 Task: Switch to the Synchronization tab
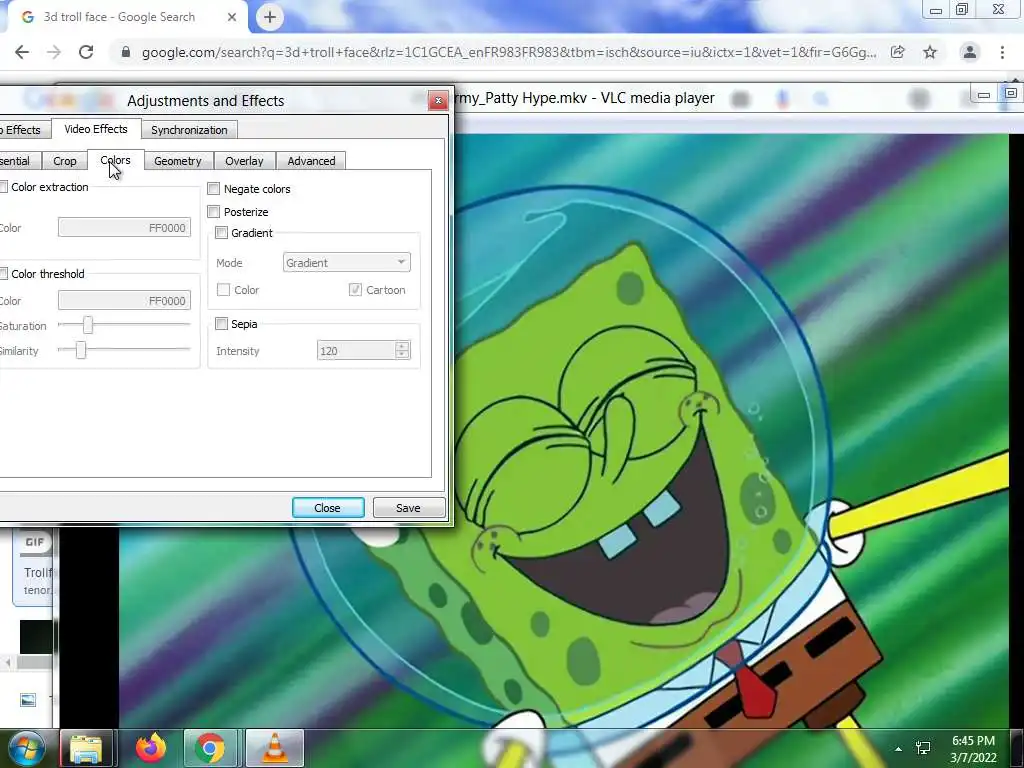189,130
